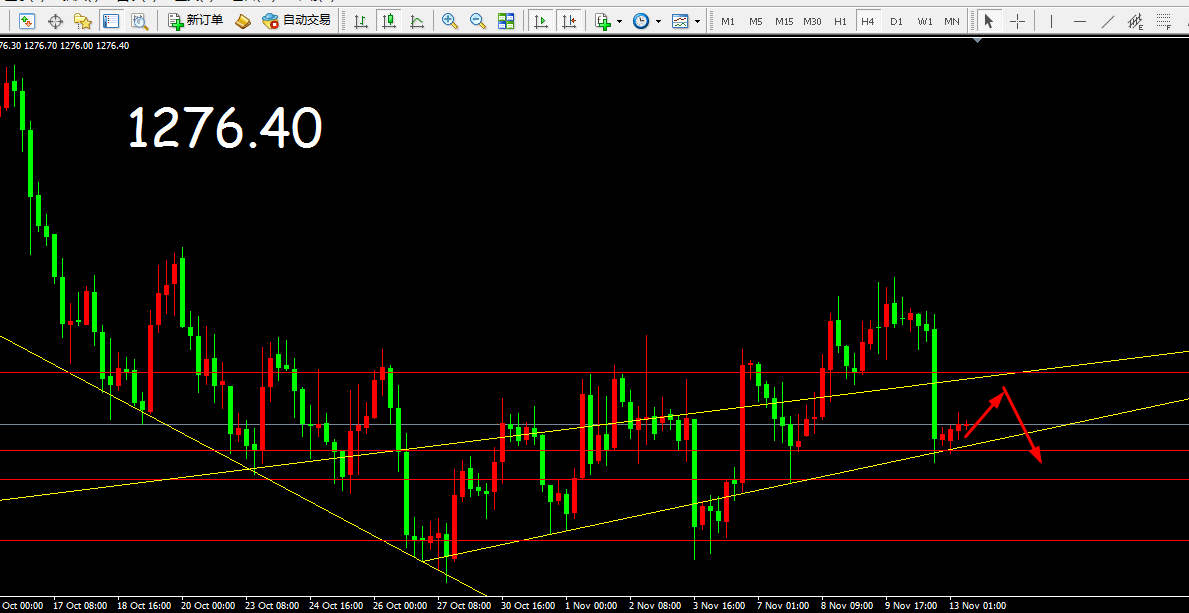Viewport: 1189px width, 613px height.
Task: Click the add indicators icon
Action: 604,21
